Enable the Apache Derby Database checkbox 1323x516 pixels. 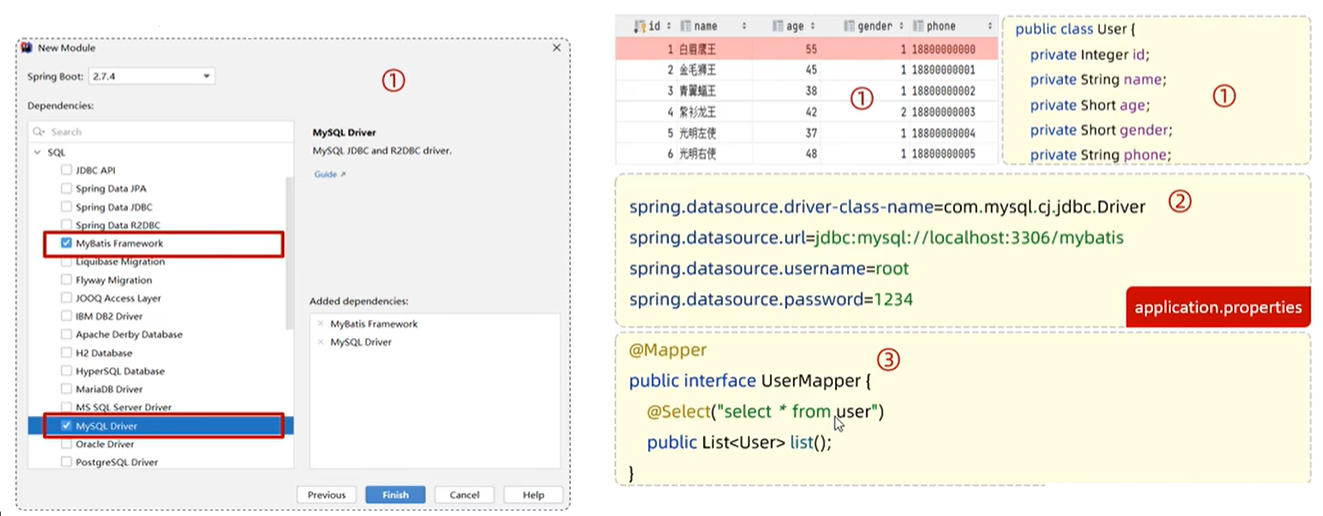click(66, 334)
